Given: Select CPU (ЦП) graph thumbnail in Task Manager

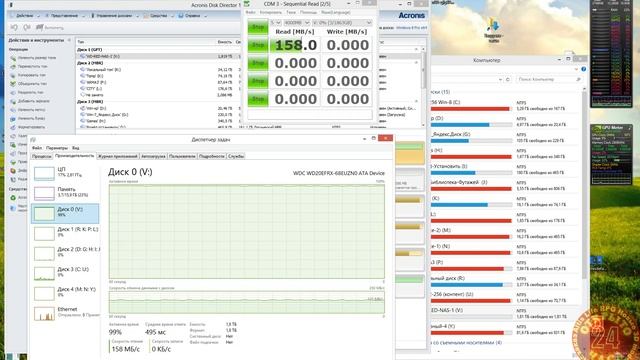Looking at the screenshot, I should pyautogui.click(x=44, y=173).
